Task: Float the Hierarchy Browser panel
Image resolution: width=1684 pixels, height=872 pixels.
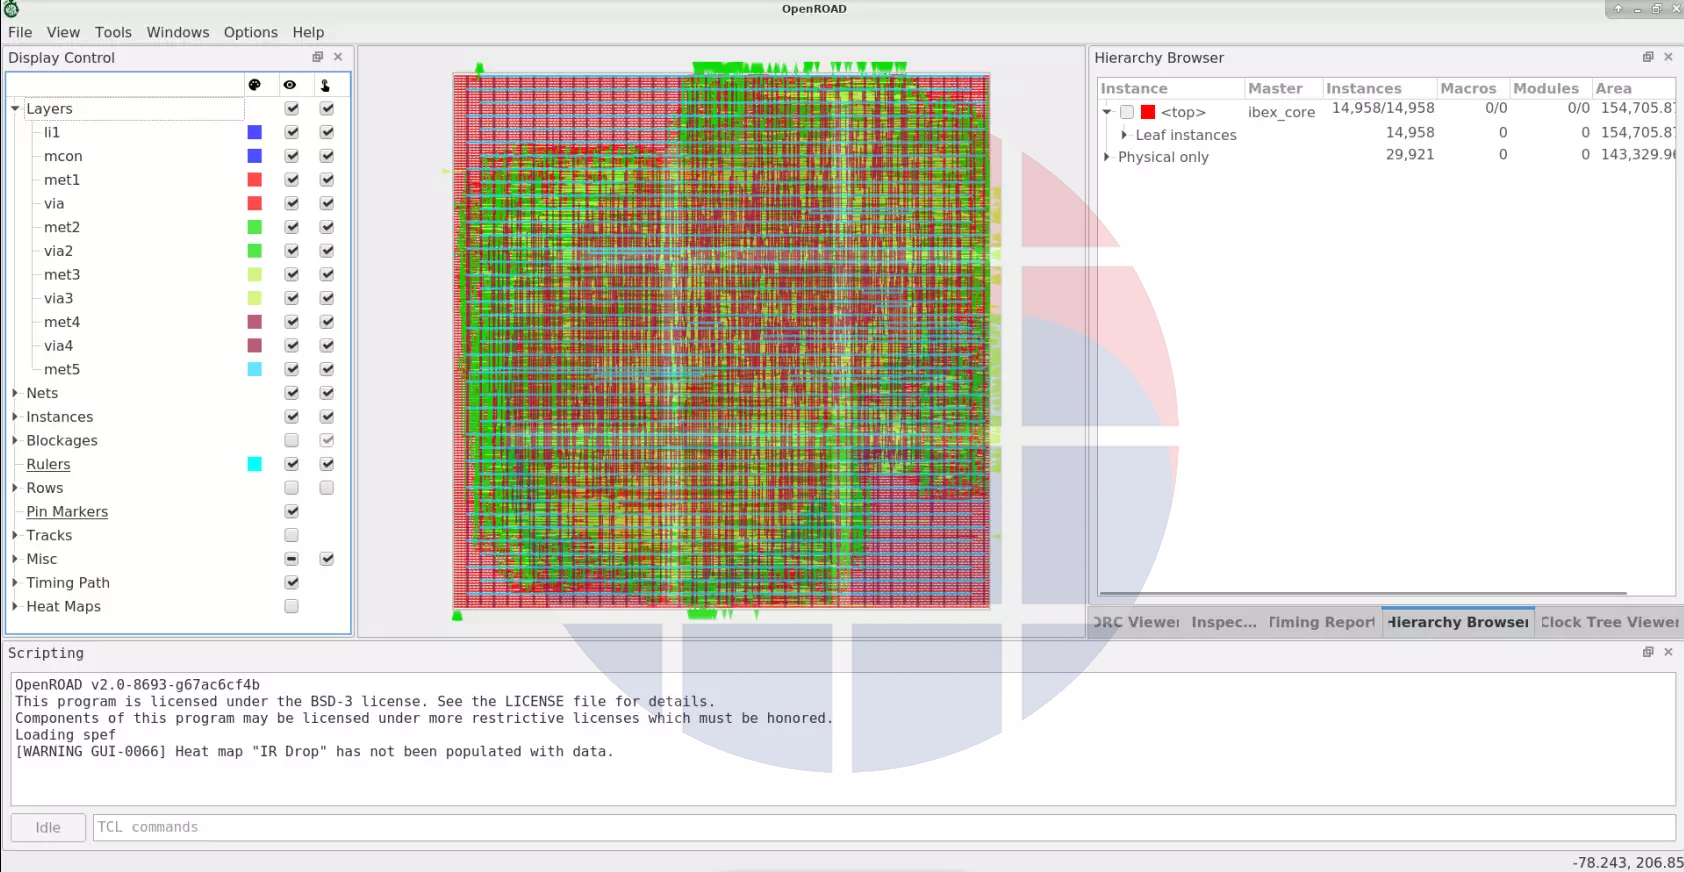Action: pyautogui.click(x=1648, y=57)
